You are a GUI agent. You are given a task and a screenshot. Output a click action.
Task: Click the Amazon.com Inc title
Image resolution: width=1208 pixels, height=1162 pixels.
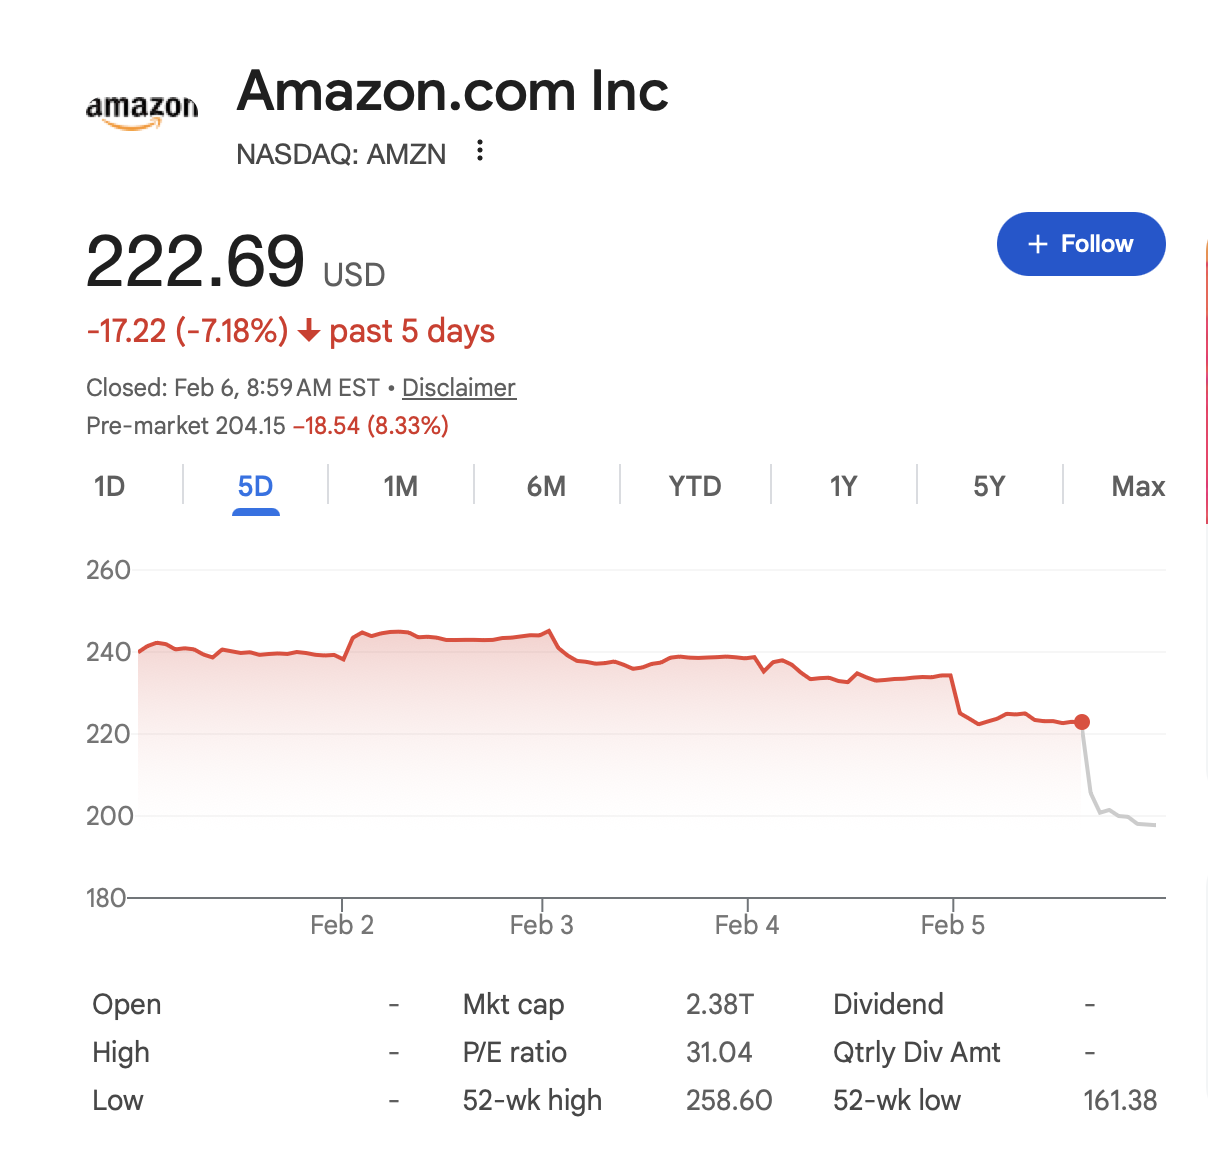click(x=452, y=91)
